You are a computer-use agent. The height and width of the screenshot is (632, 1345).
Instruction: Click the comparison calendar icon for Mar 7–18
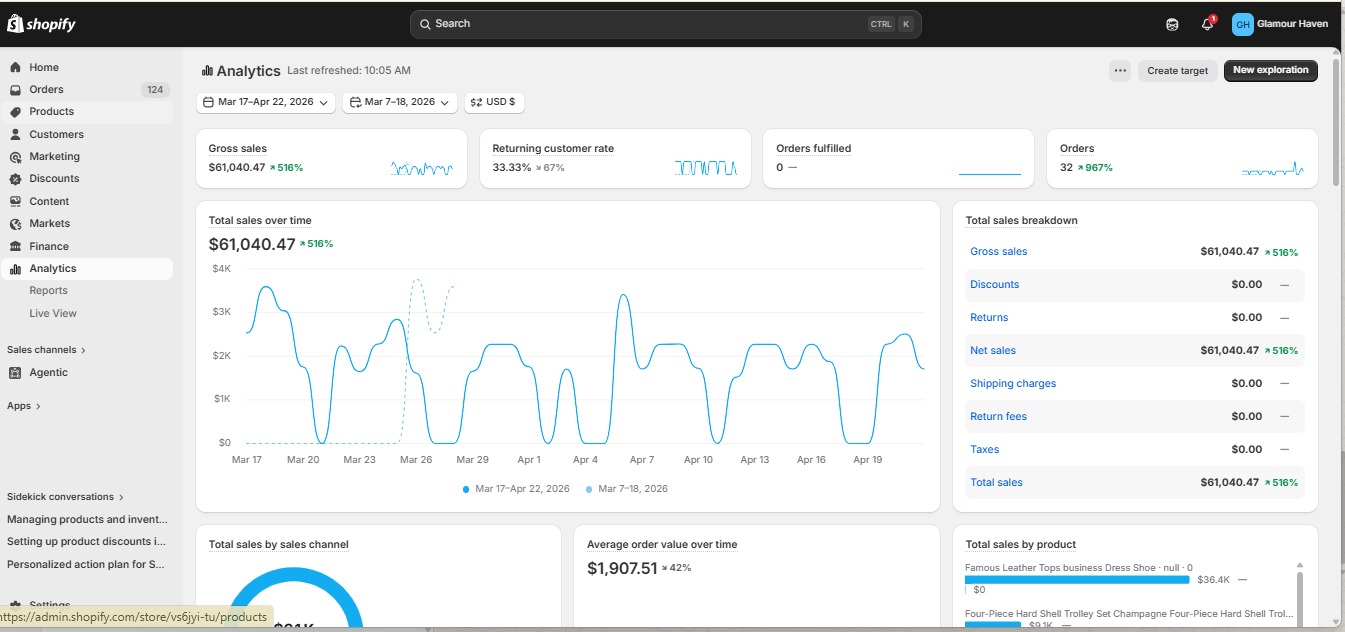point(354,102)
